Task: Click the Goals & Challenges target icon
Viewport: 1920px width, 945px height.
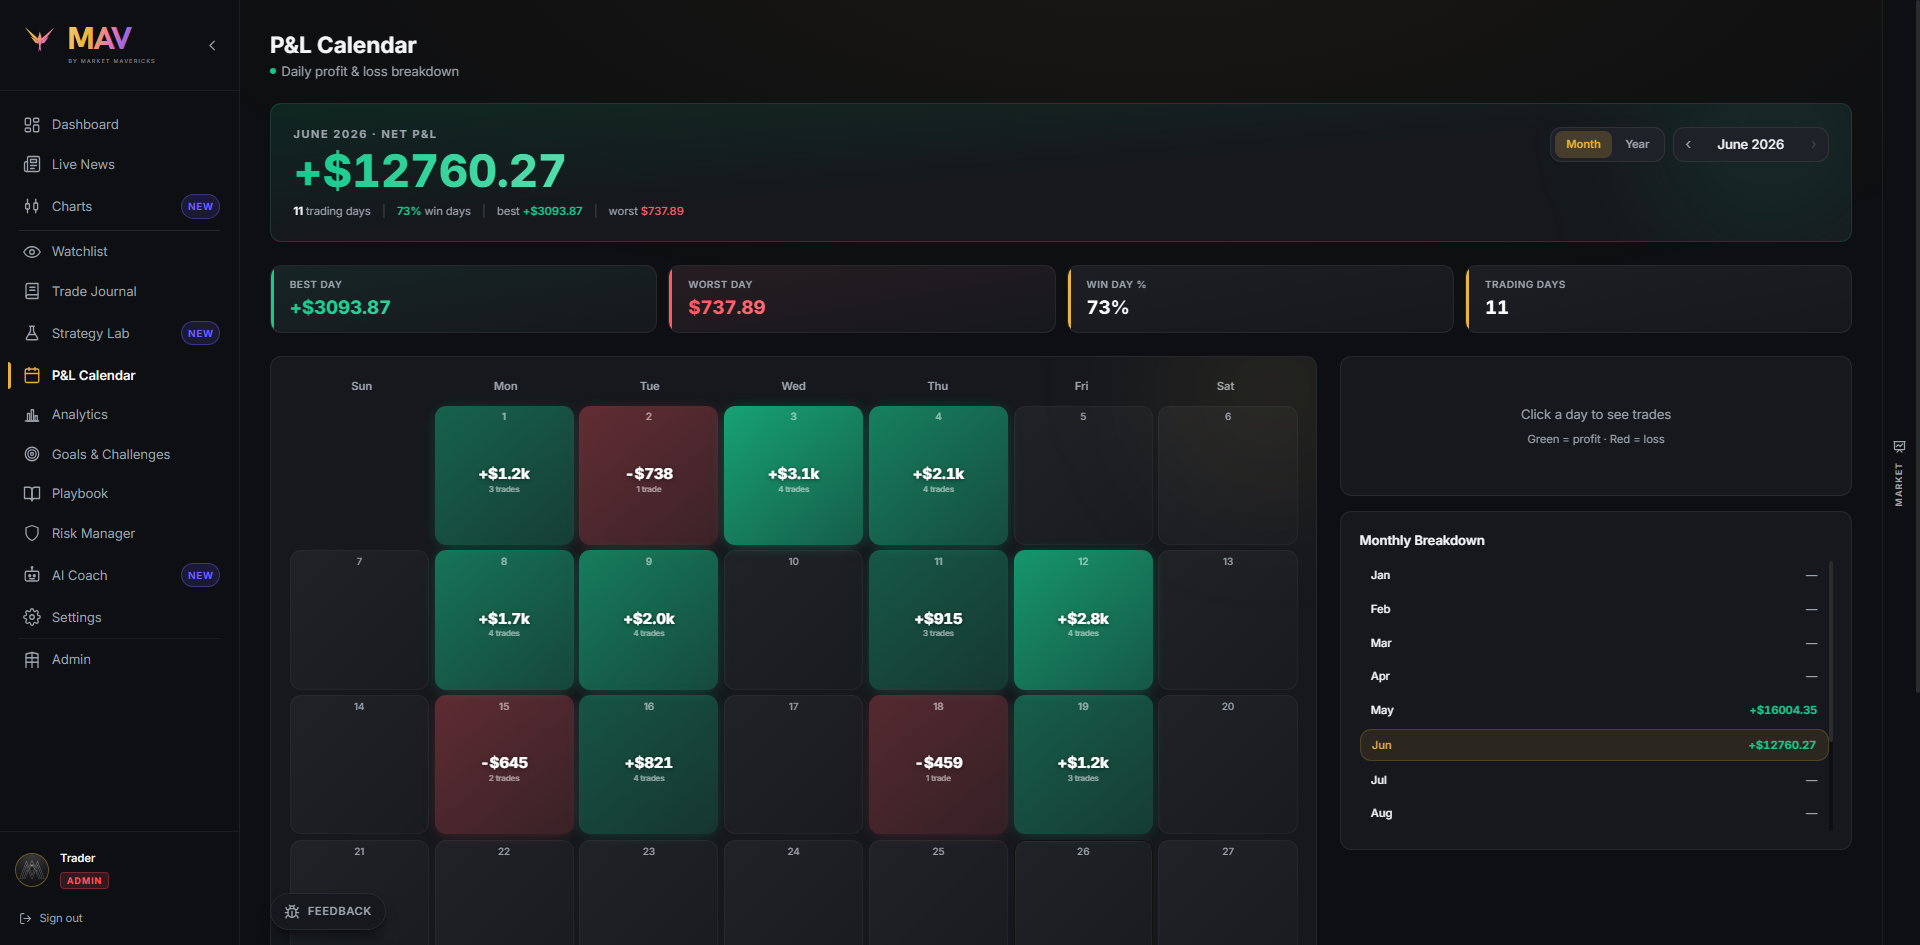Action: [32, 454]
